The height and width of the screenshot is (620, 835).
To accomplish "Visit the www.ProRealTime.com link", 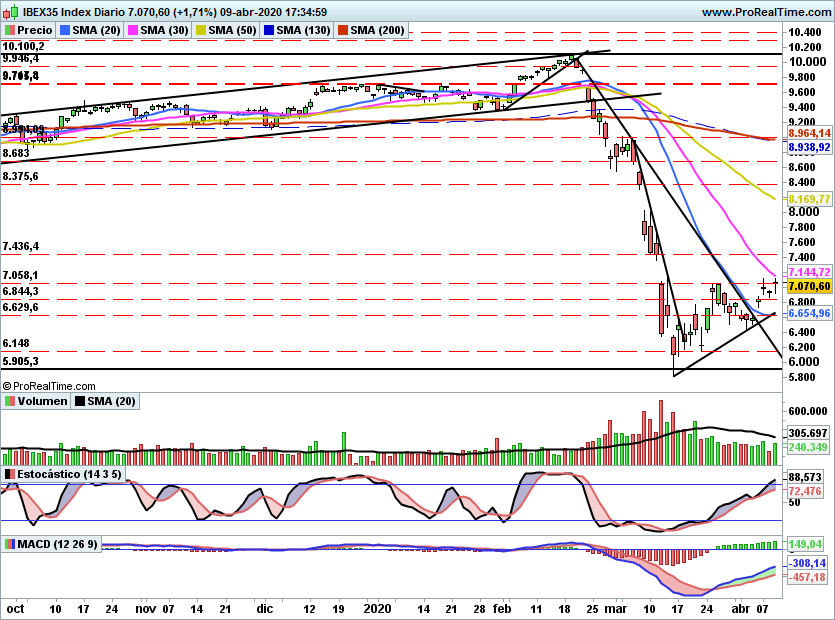I will [x=766, y=12].
